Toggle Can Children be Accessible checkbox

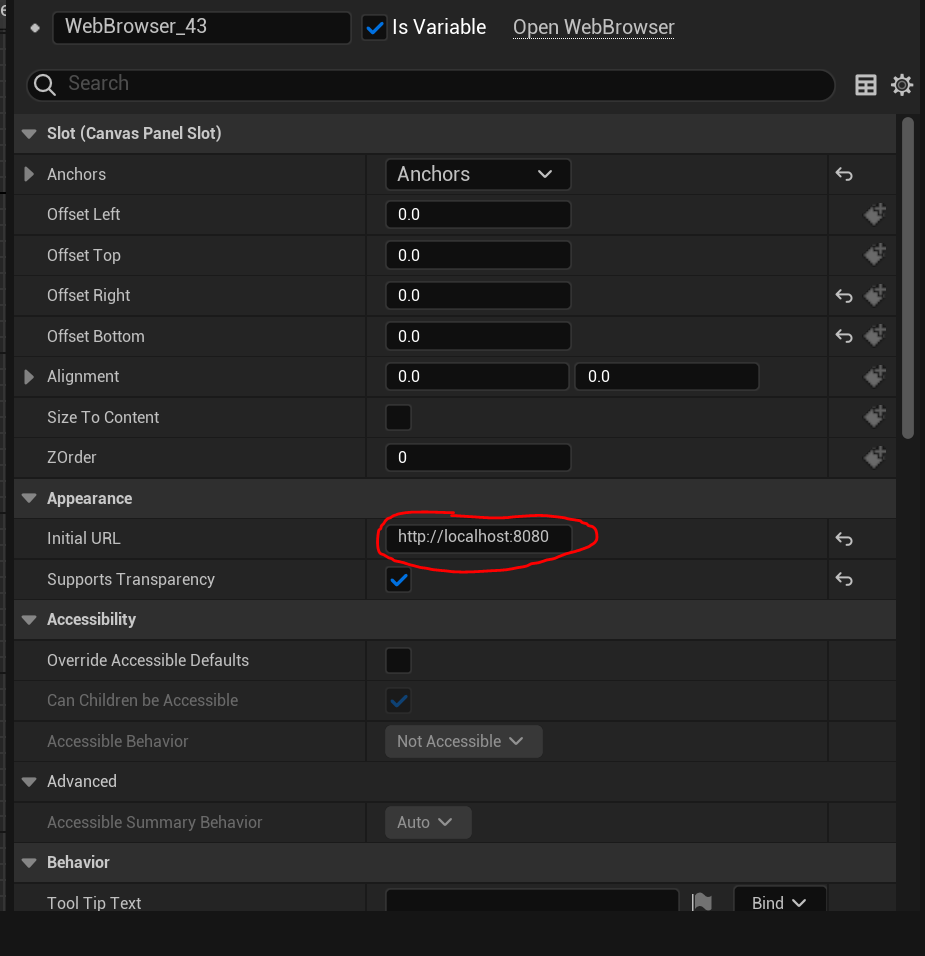tap(398, 701)
